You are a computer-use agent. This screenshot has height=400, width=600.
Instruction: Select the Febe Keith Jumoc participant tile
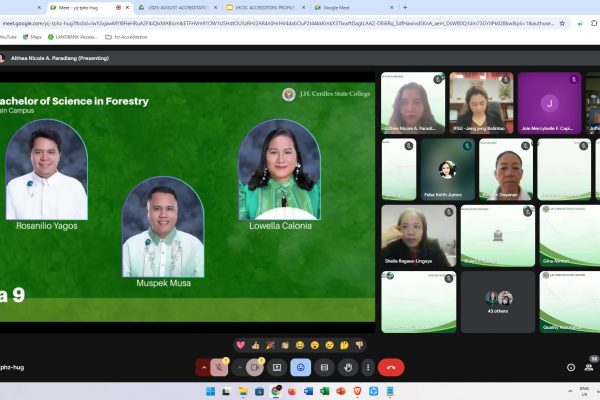[448, 169]
